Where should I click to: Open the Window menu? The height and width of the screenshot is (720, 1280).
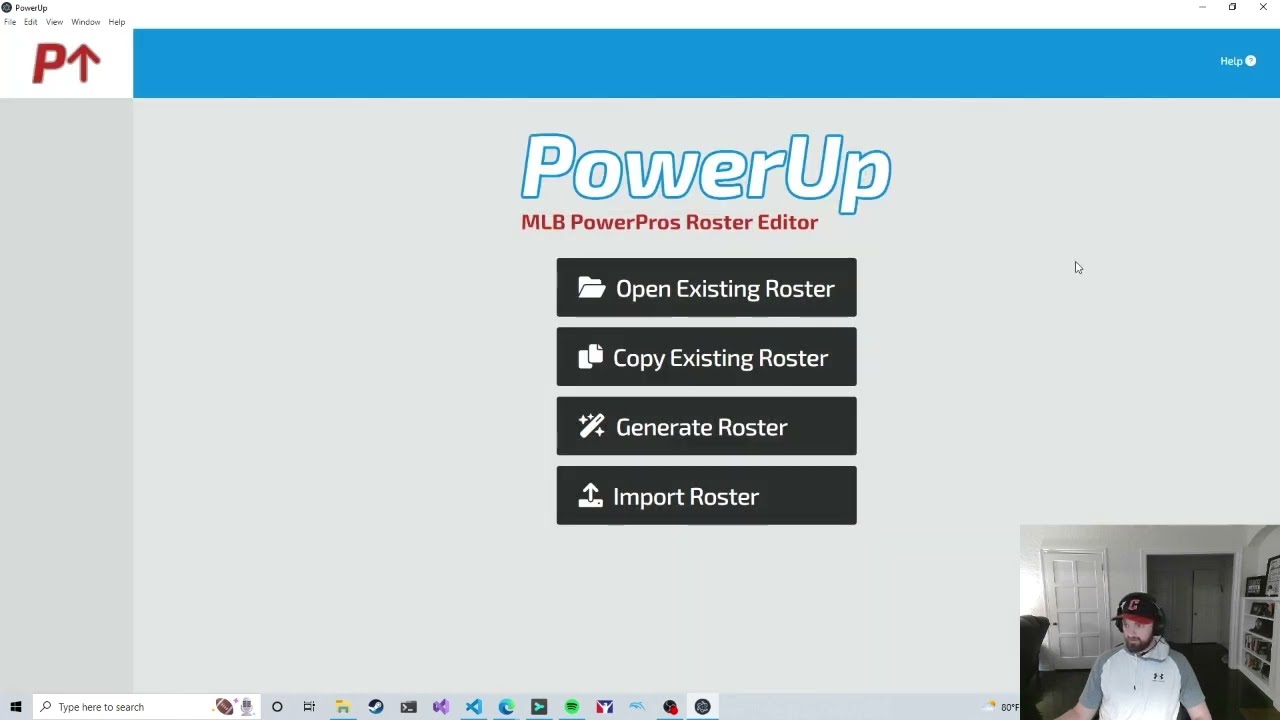tap(86, 22)
